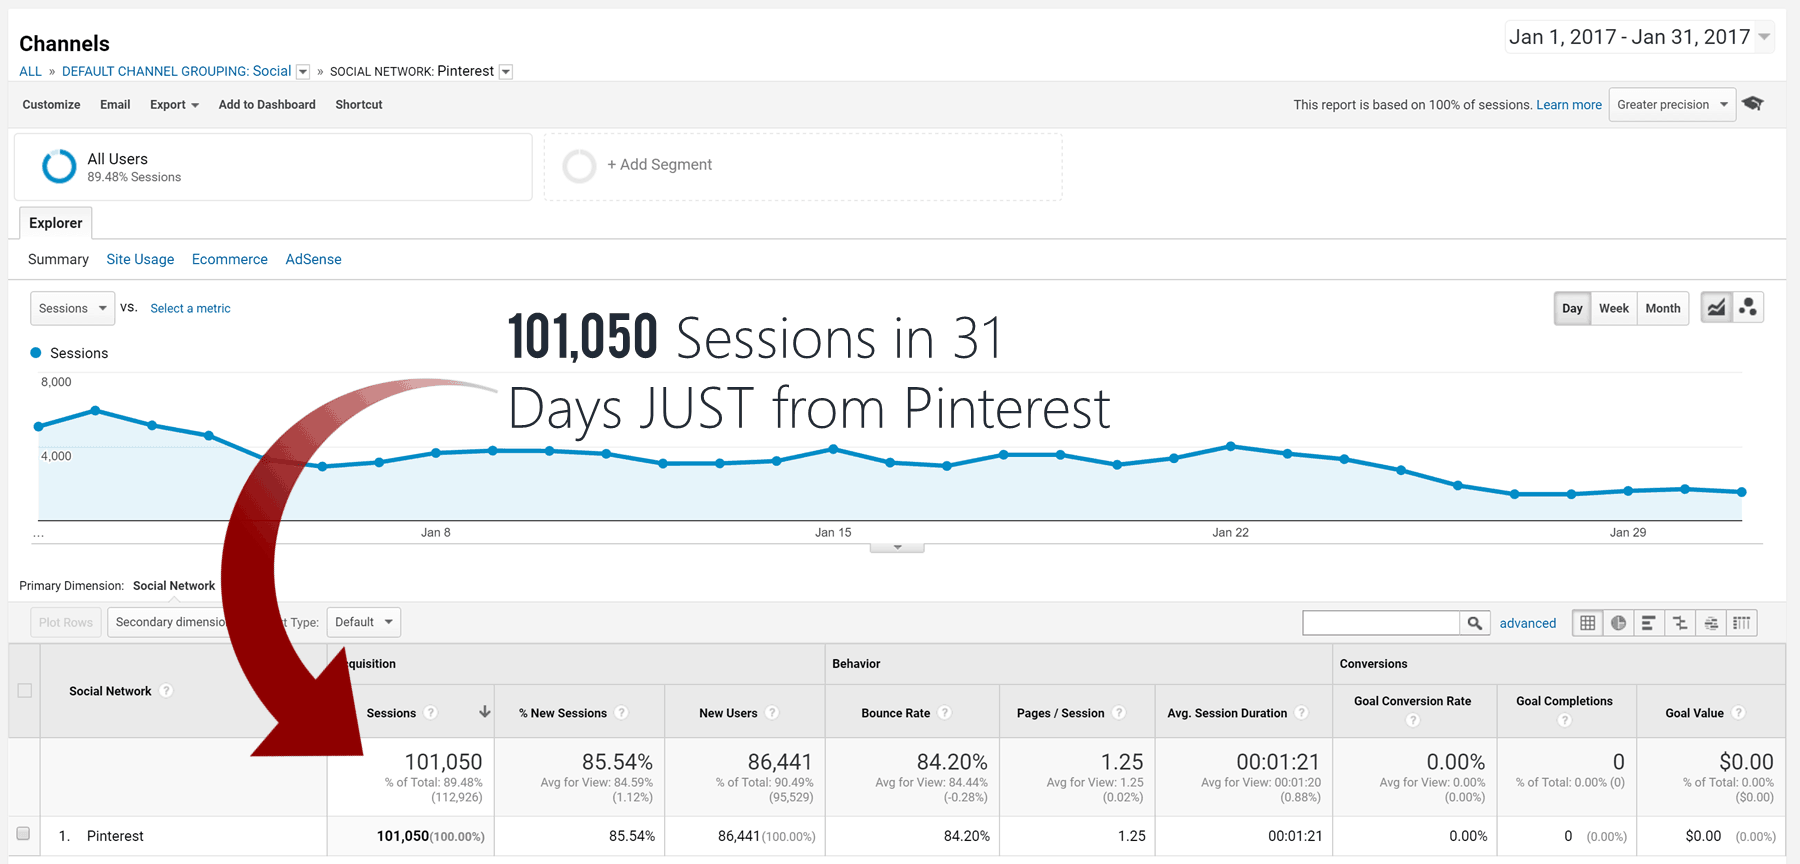Open the Explorer tab
Viewport: 1800px width, 864px height.
coord(56,223)
